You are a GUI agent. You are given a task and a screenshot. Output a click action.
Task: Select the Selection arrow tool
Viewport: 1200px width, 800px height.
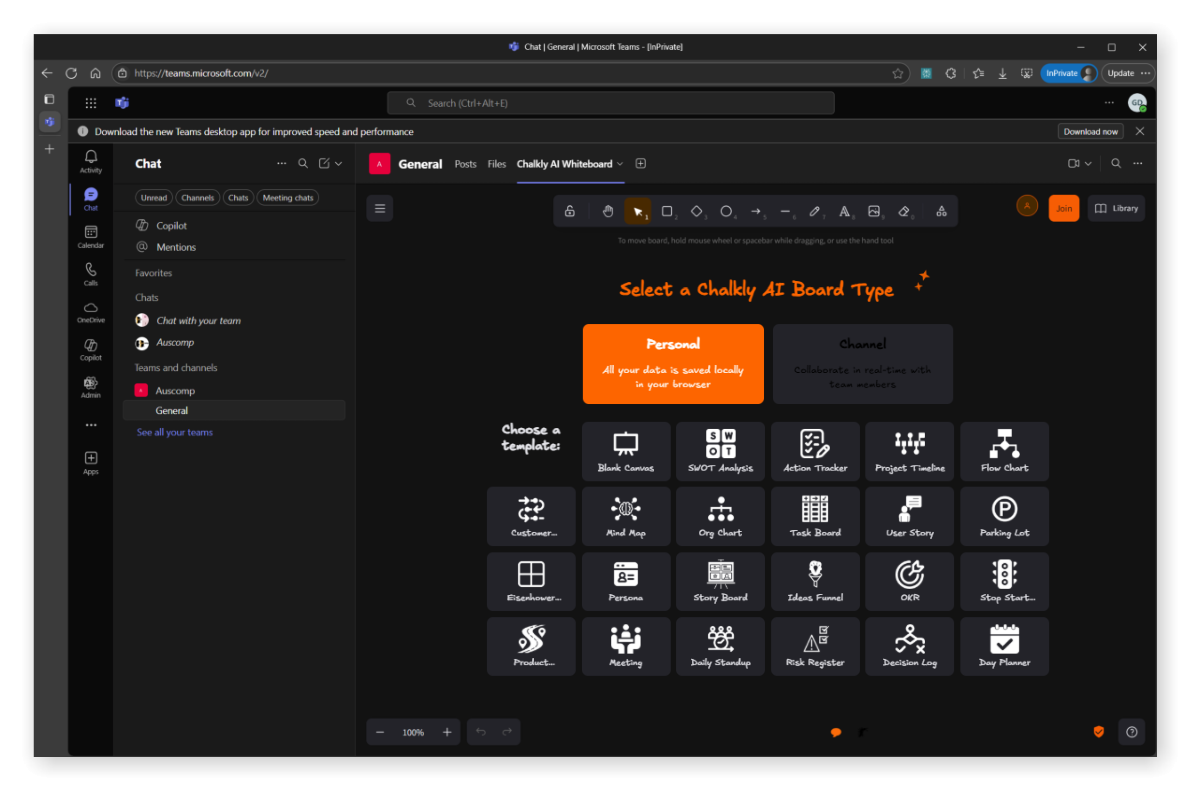point(638,211)
